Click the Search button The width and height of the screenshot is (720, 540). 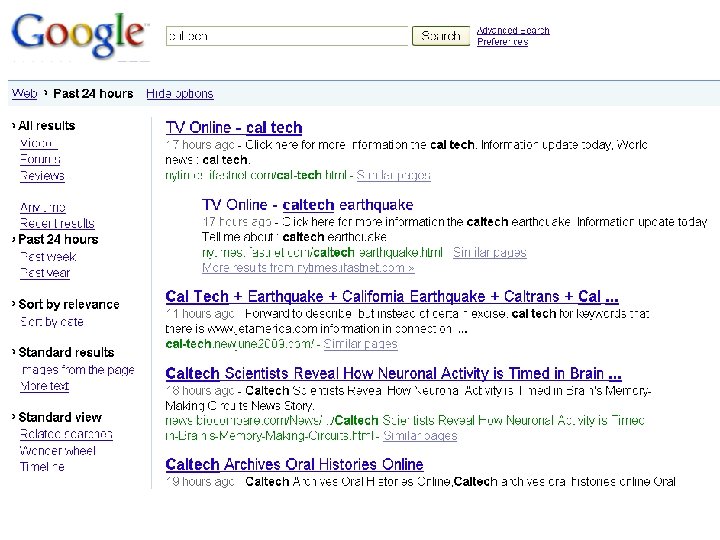pos(441,36)
